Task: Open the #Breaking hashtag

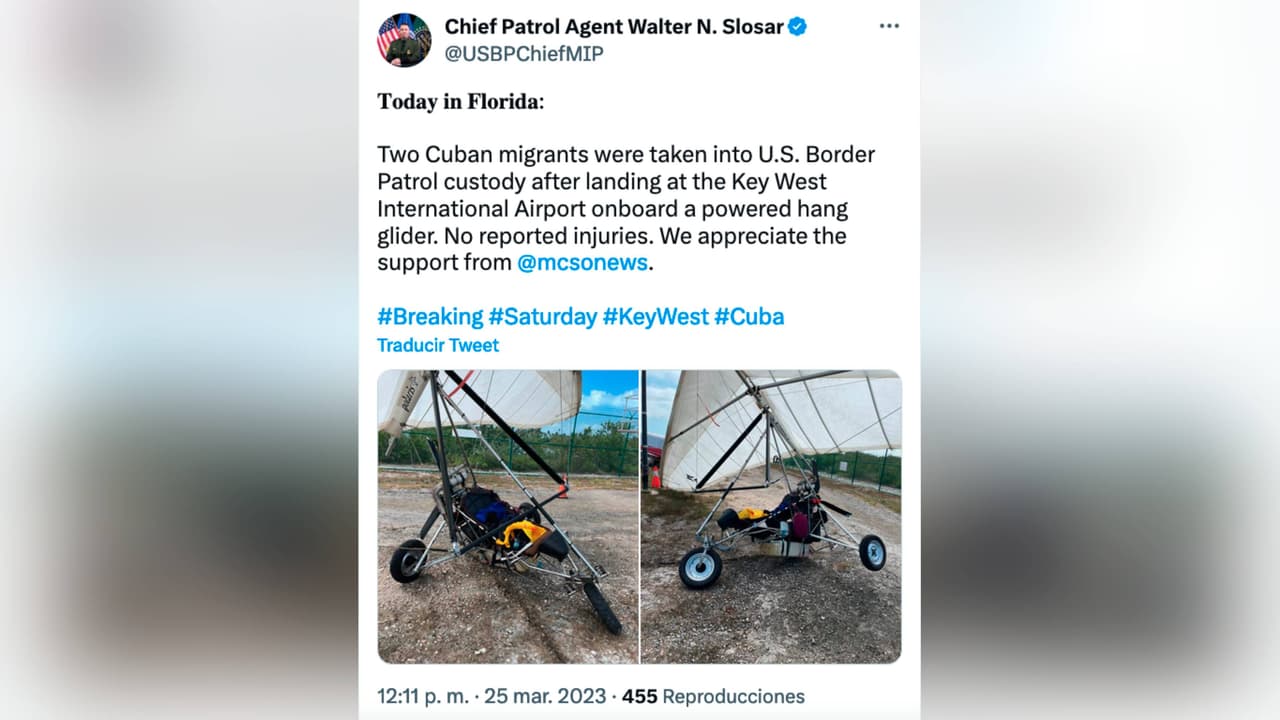Action: (x=430, y=317)
